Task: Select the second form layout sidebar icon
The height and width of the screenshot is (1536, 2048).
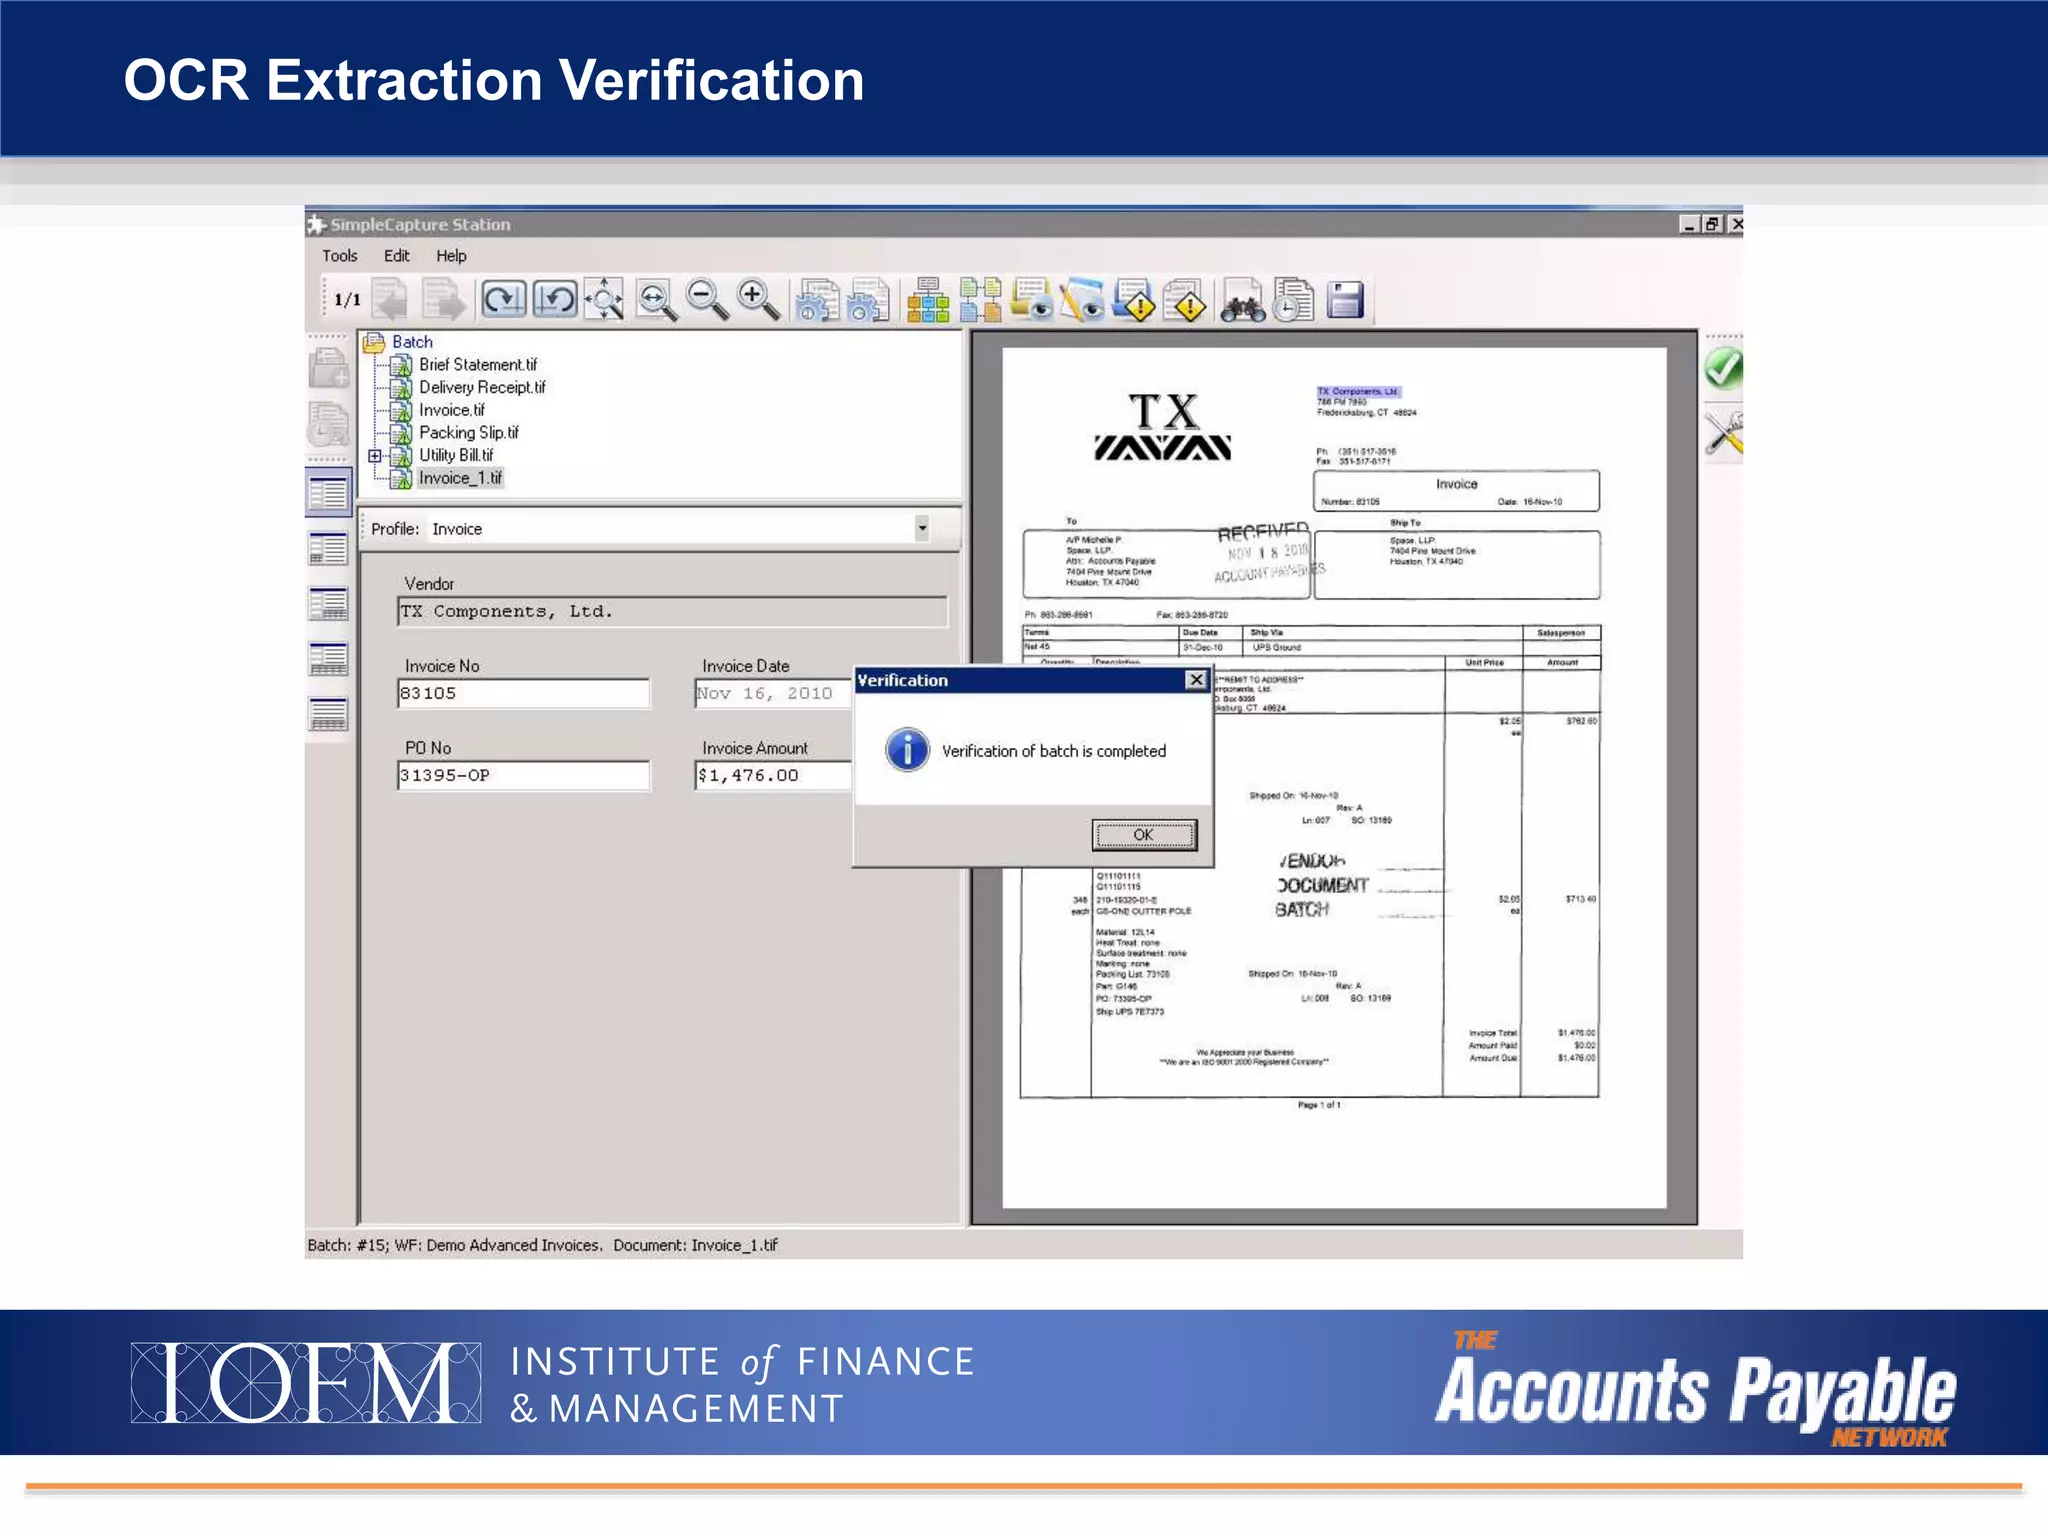Action: (x=329, y=549)
